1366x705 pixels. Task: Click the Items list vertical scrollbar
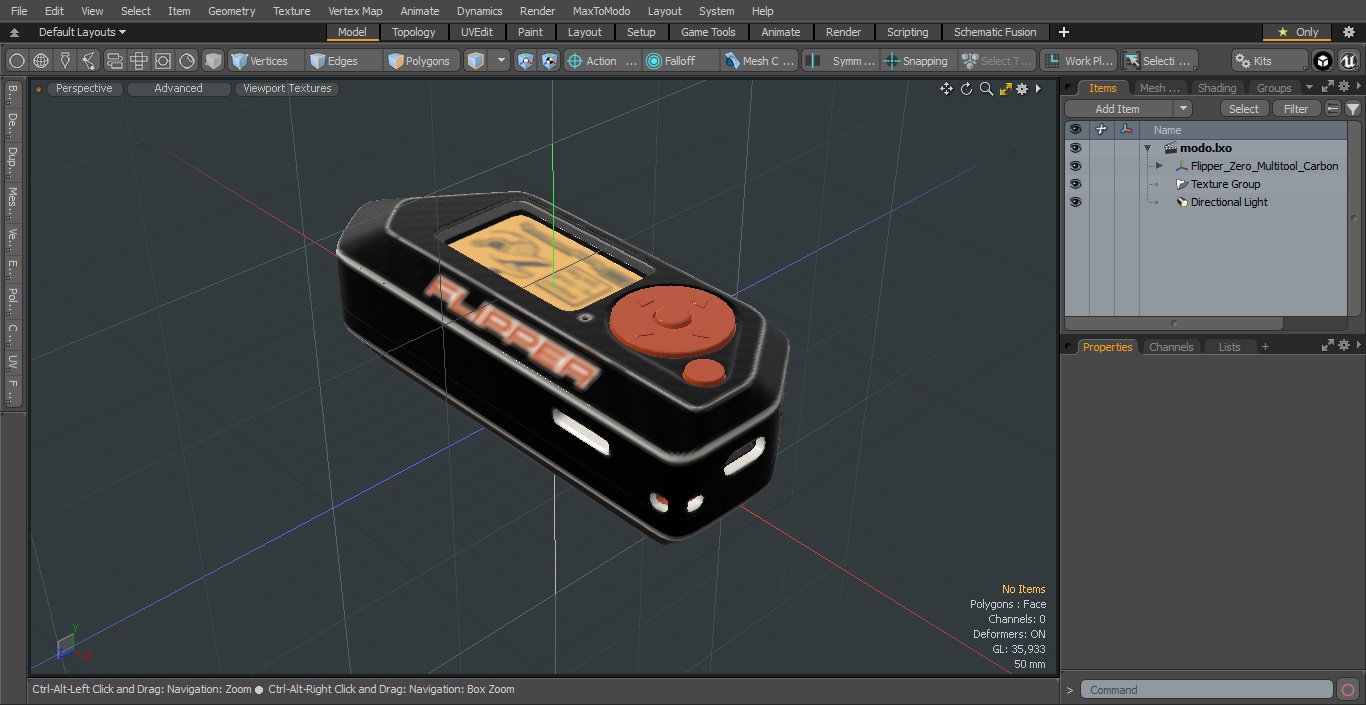1354,219
